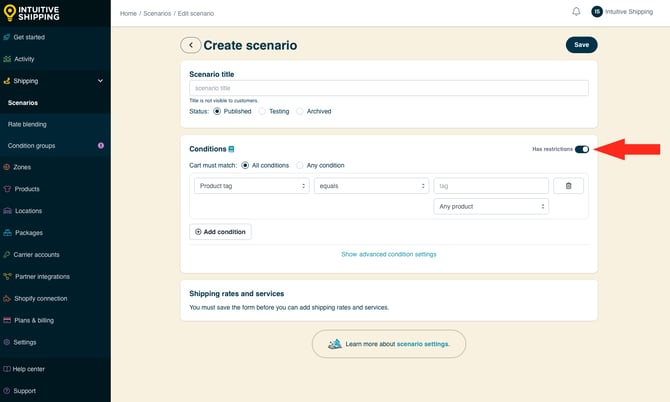Open the Conditions help doc icon
This screenshot has height=402, width=670.
(x=231, y=149)
